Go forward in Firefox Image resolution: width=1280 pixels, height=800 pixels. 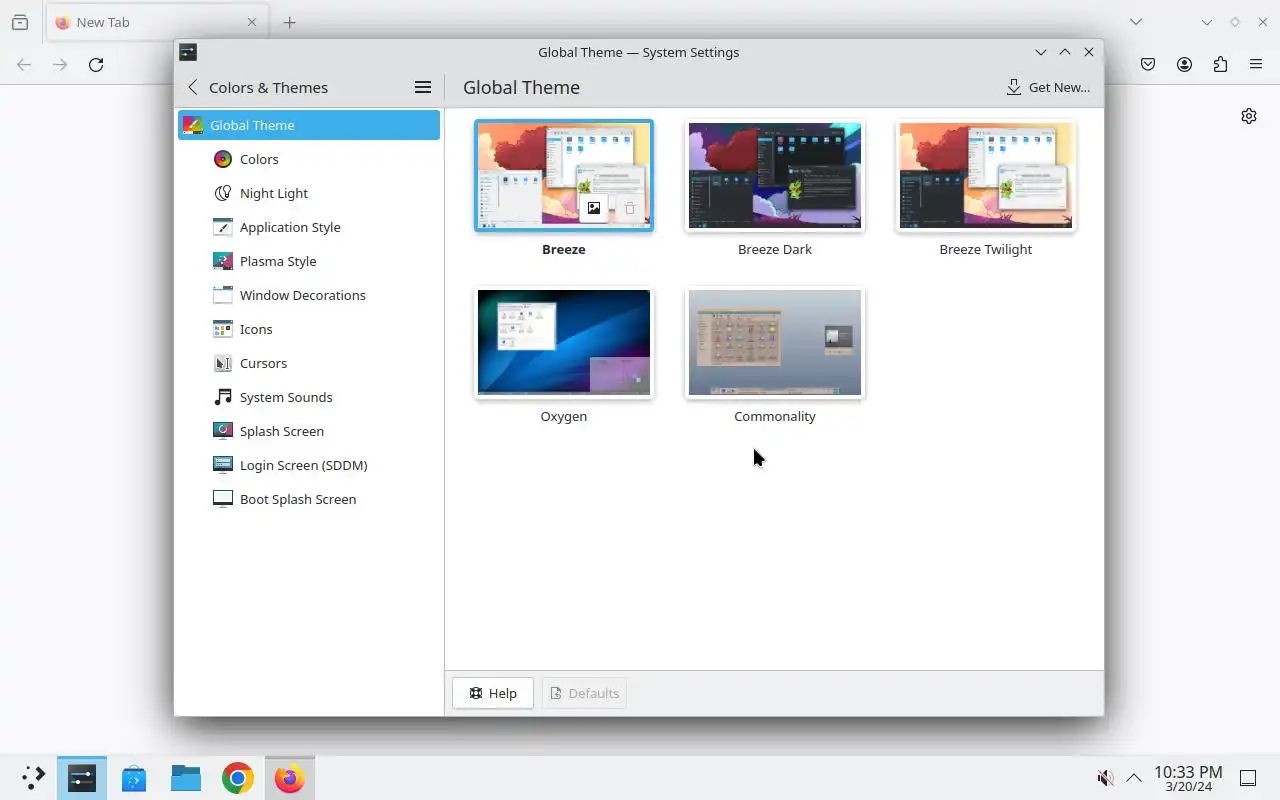click(x=60, y=64)
